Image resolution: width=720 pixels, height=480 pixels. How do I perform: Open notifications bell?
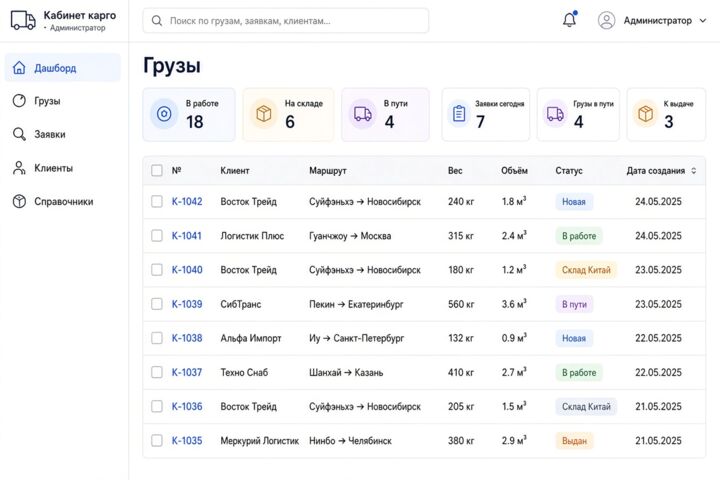569,20
